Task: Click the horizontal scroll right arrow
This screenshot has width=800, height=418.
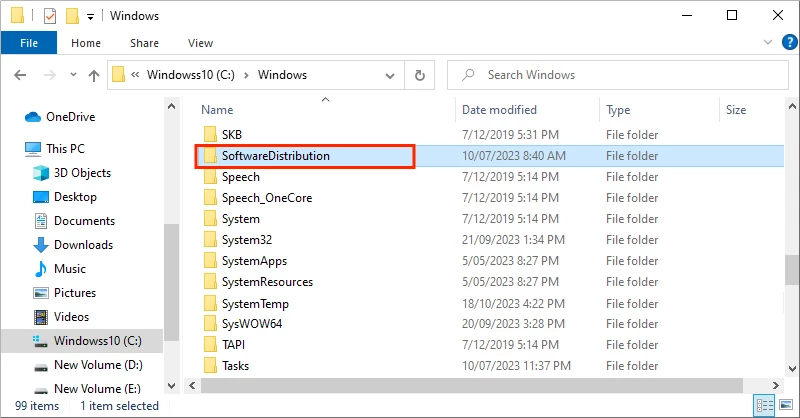Action: click(776, 385)
